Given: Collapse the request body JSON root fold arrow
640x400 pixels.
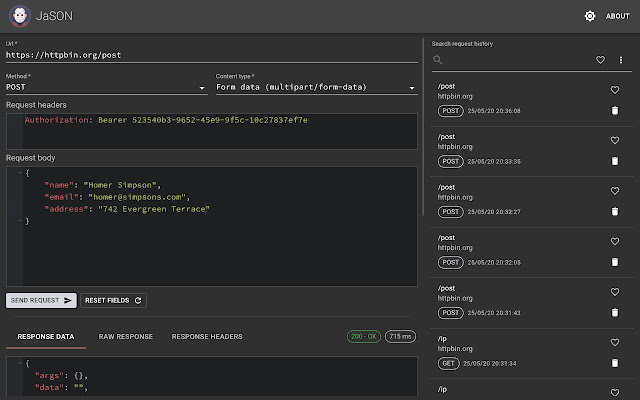Looking at the screenshot, I should [x=19, y=173].
